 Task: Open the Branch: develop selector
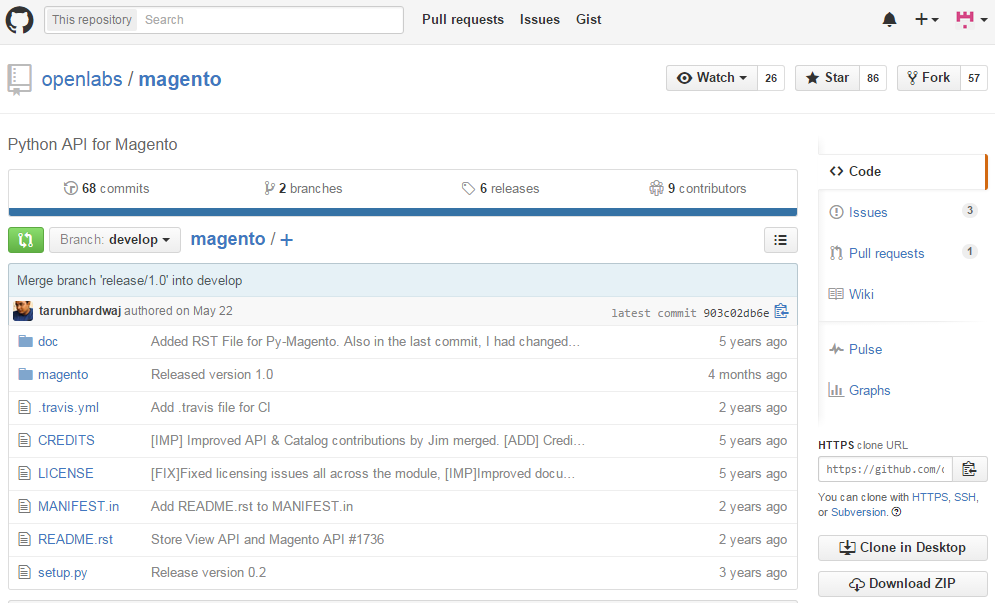coord(115,240)
